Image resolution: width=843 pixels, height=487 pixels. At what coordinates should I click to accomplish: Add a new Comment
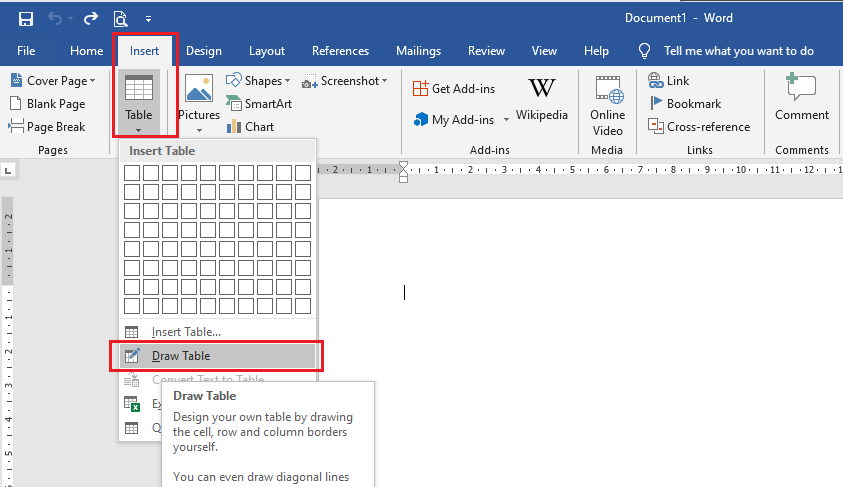[x=802, y=98]
